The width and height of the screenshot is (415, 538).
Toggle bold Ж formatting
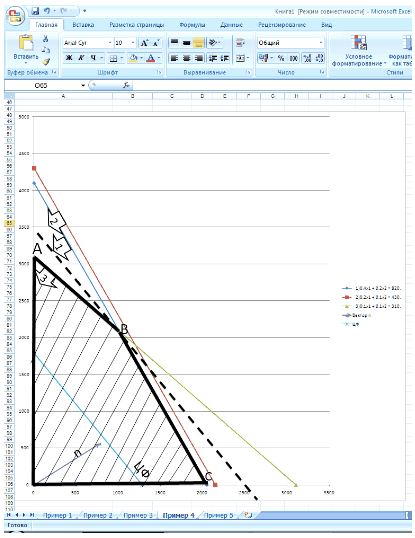click(69, 58)
